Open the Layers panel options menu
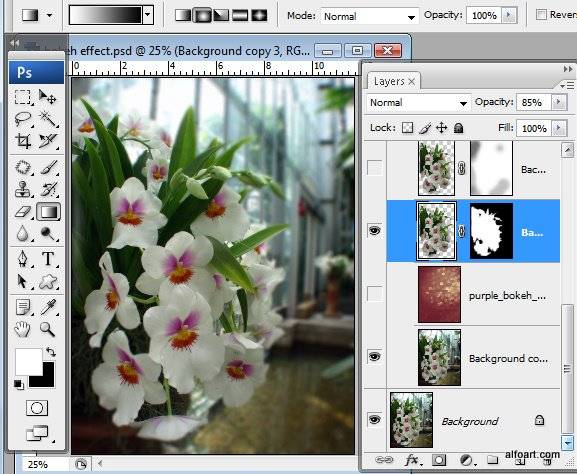This screenshot has height=474, width=577. pyautogui.click(x=567, y=86)
